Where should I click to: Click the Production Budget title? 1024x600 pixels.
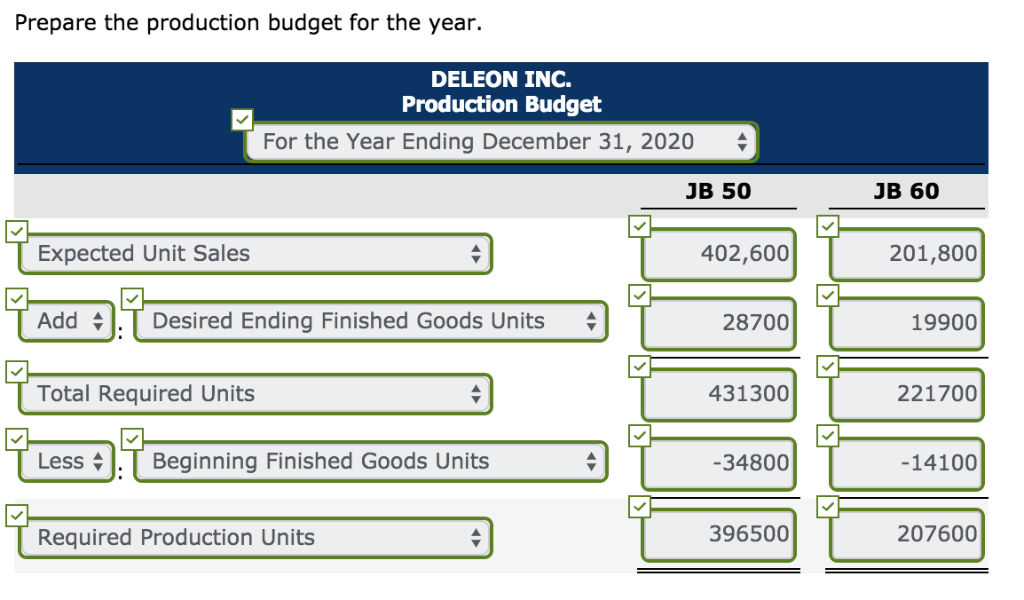pos(500,104)
